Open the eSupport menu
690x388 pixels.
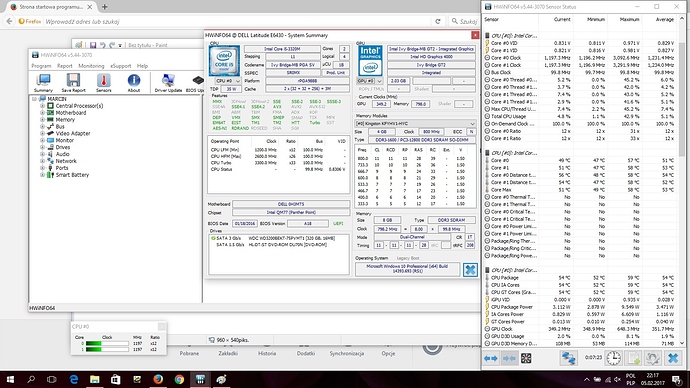pyautogui.click(x=121, y=66)
